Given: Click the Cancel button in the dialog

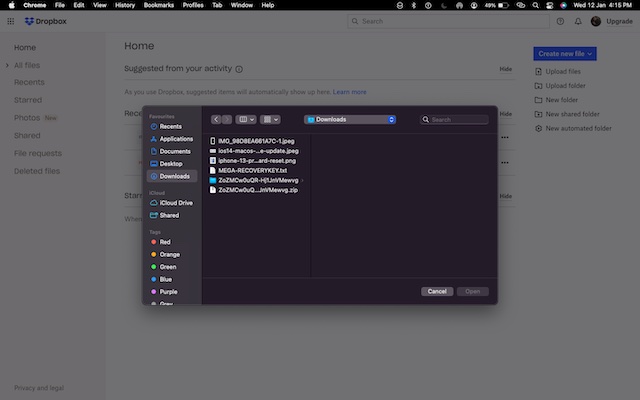Looking at the screenshot, I should point(437,291).
